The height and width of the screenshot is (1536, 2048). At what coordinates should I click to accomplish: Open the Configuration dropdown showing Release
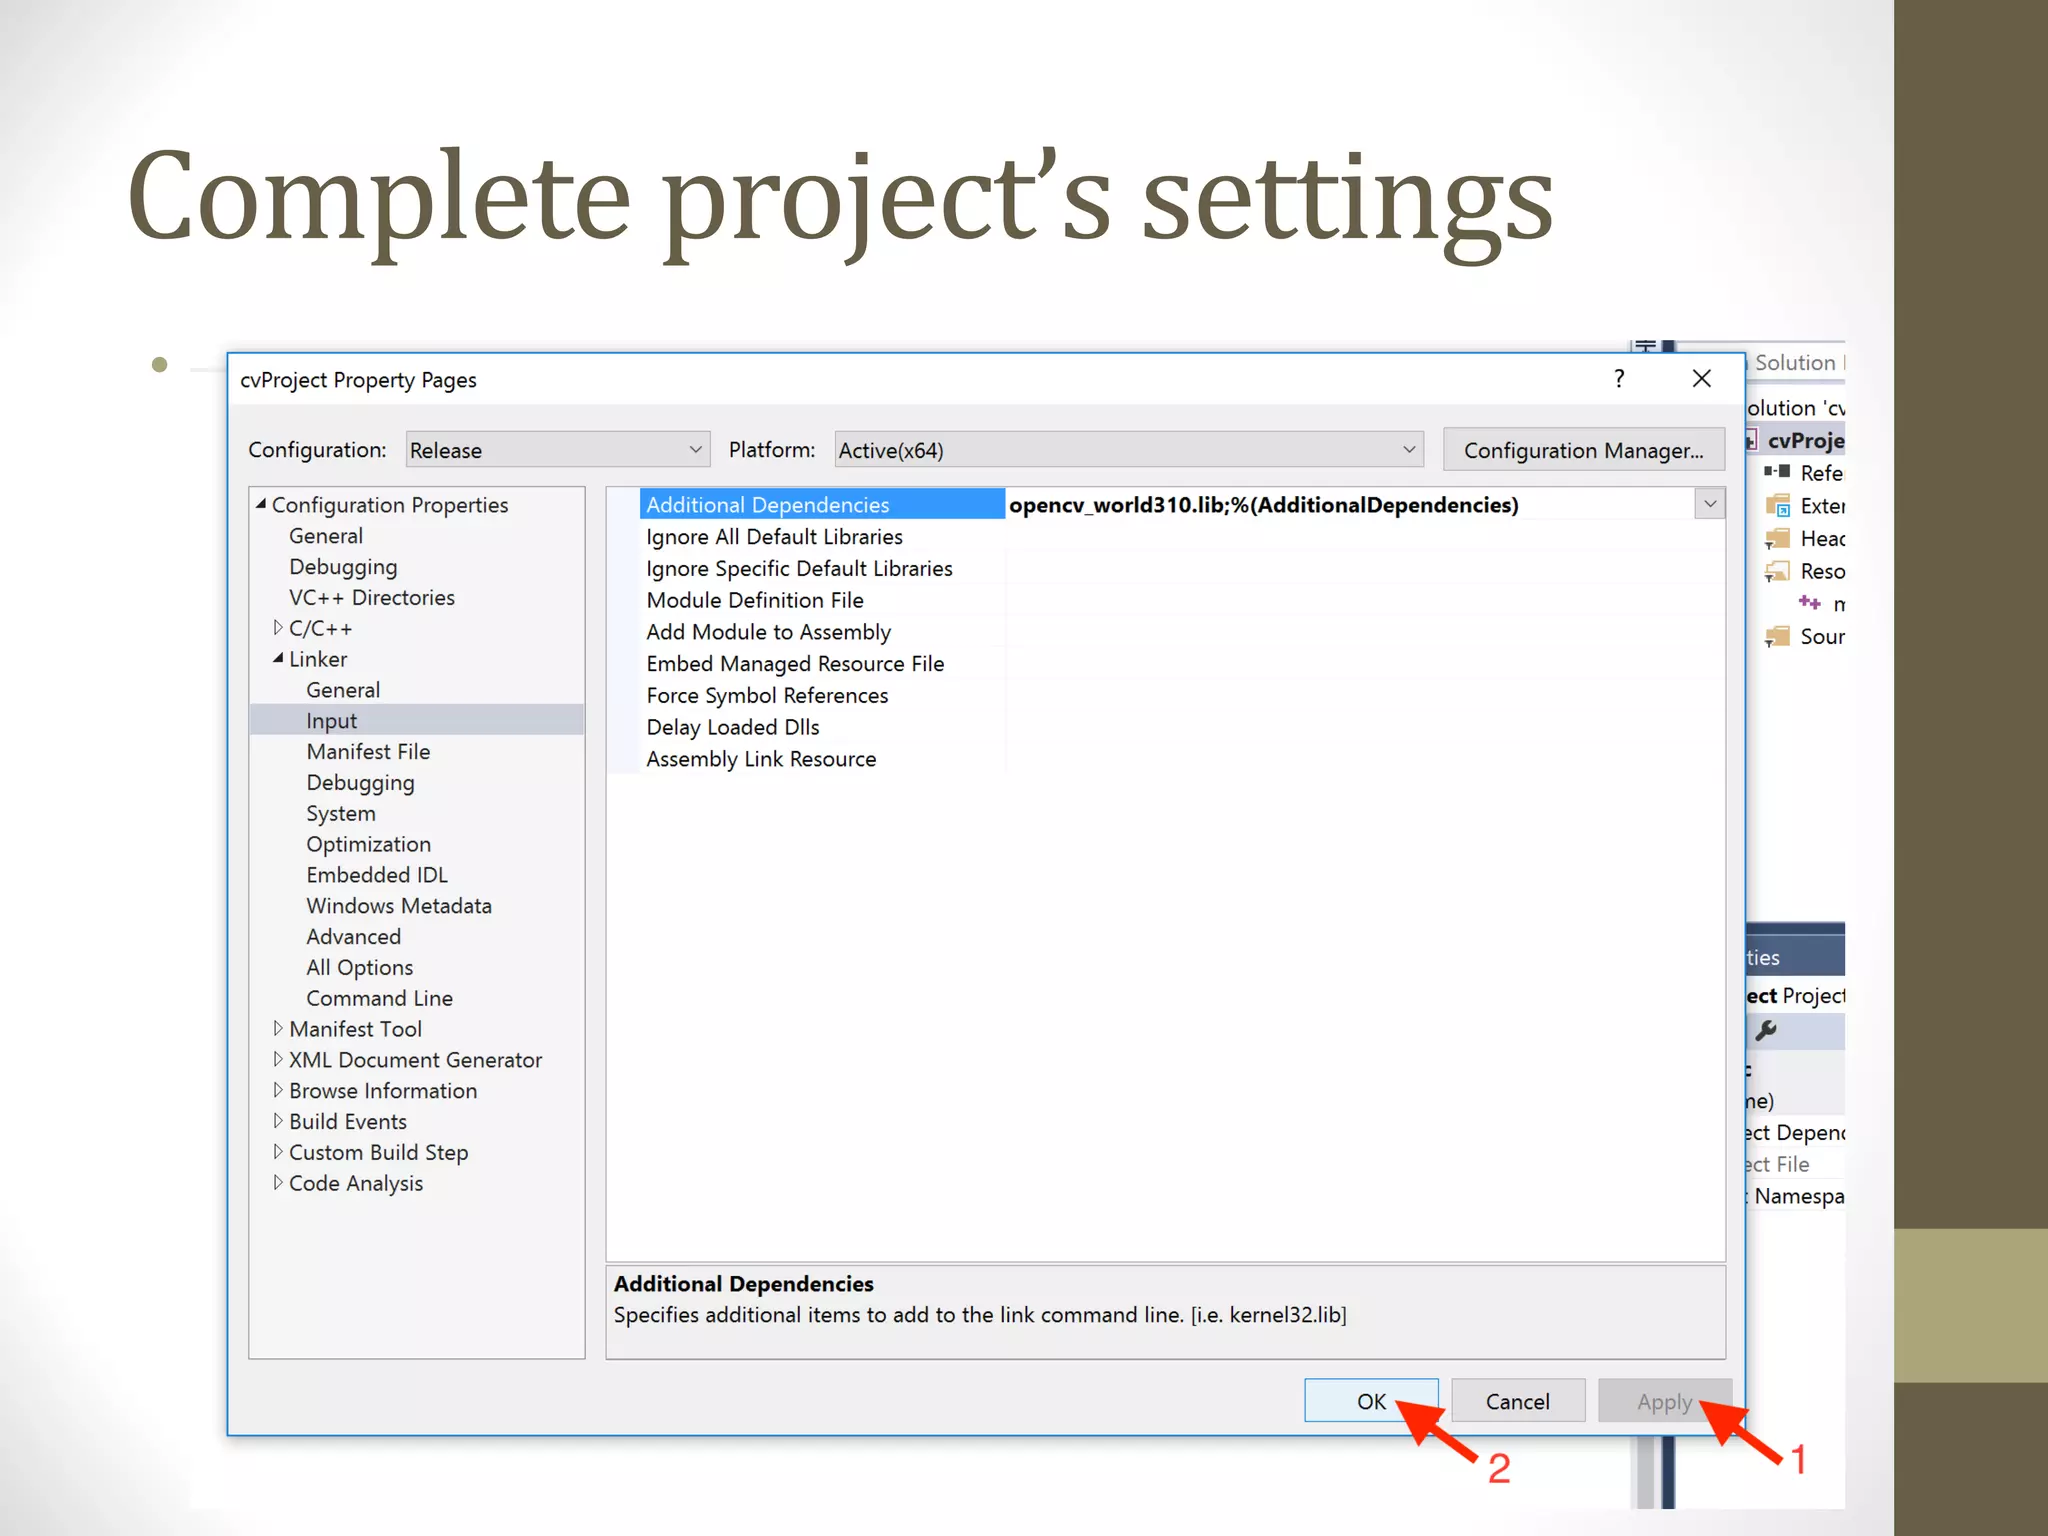coord(558,450)
